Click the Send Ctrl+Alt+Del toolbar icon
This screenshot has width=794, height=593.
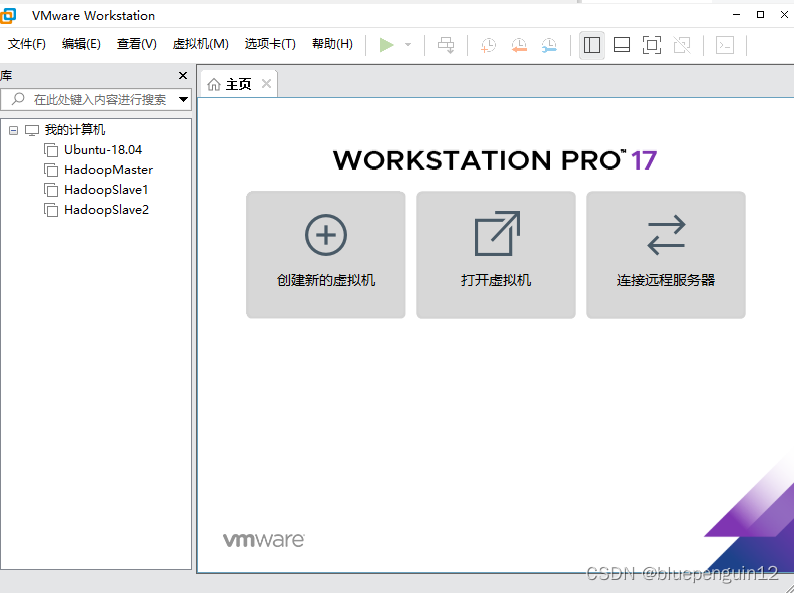[x=446, y=45]
